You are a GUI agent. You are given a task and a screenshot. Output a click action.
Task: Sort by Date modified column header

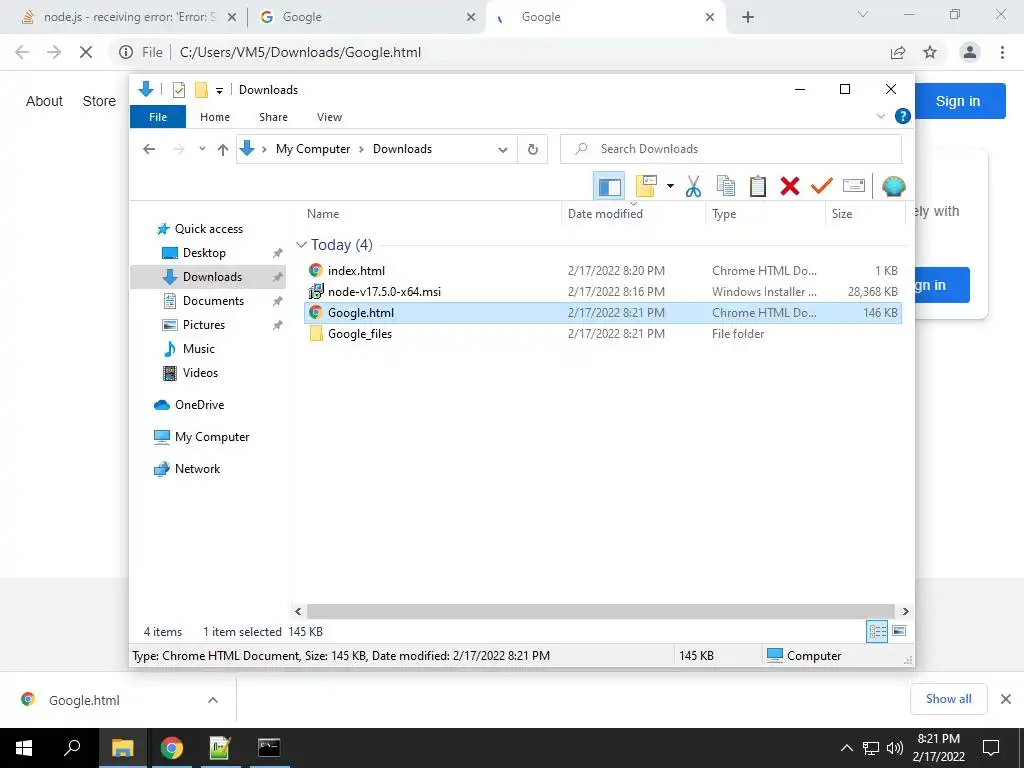(633, 214)
